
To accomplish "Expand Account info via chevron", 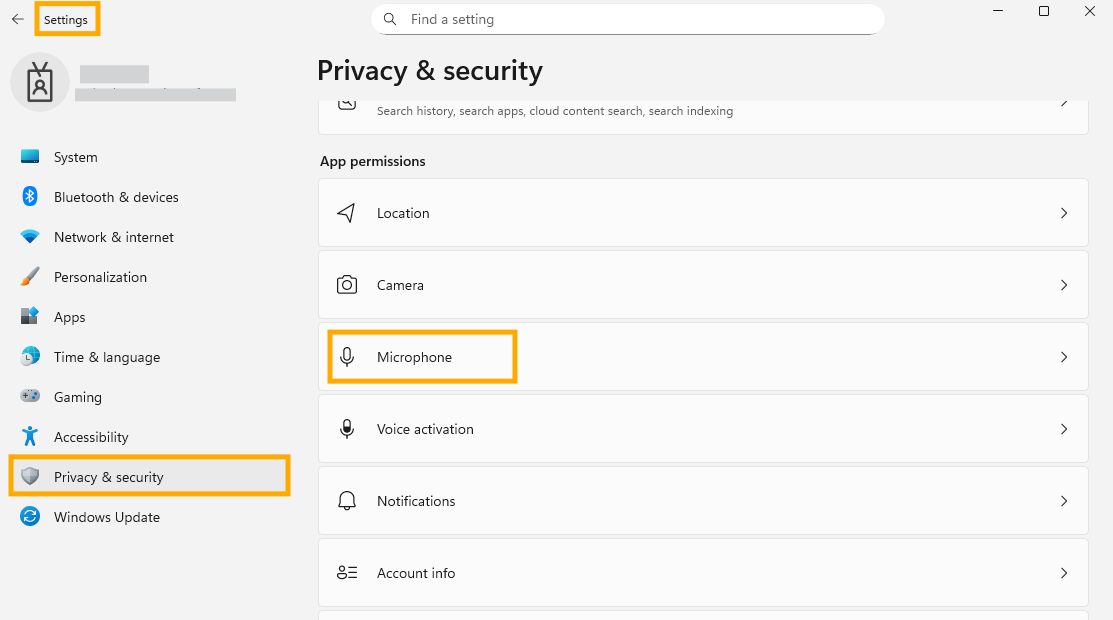I will pos(1063,573).
